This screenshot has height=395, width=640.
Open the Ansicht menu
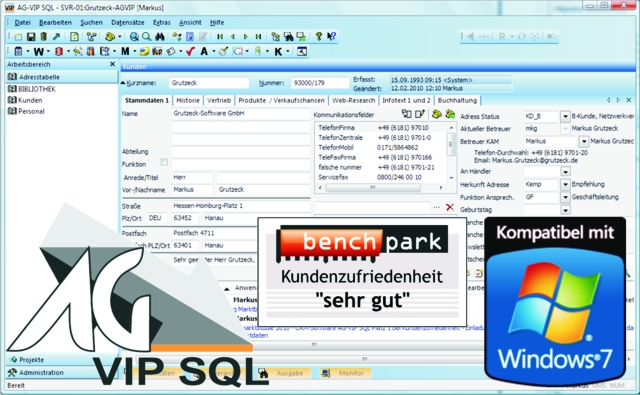[x=190, y=22]
